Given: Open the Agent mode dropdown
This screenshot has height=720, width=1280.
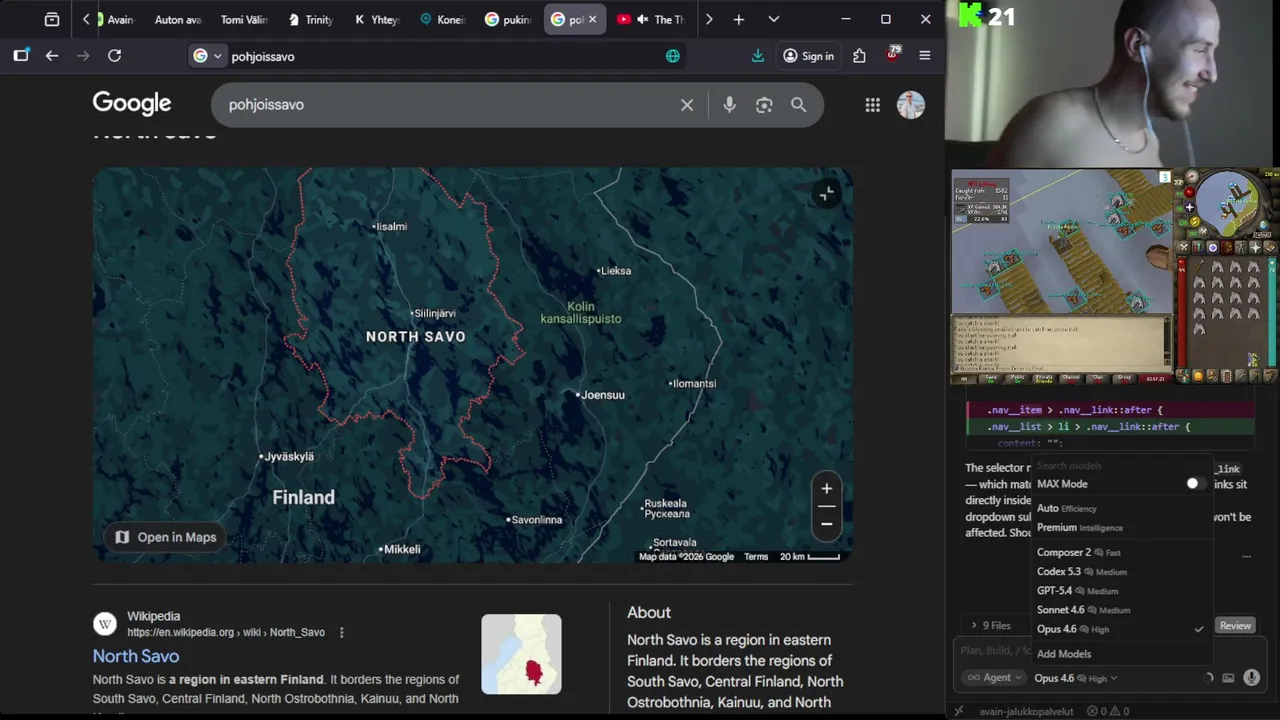Looking at the screenshot, I should (994, 678).
